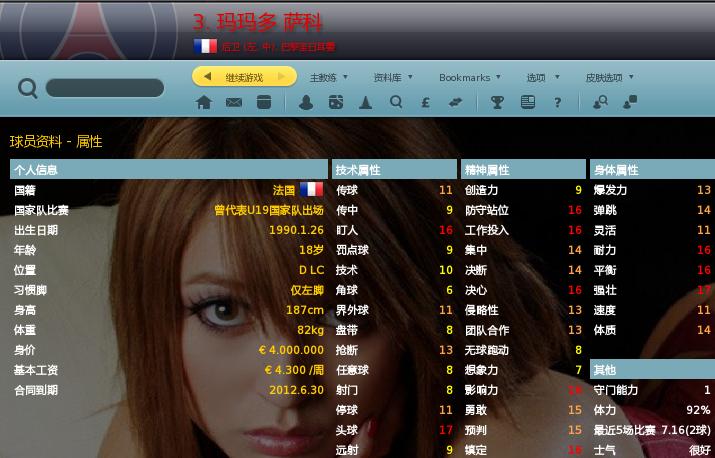Click the large search magnifier beside the search field
Viewport: 715px width, 458px height.
tap(28, 88)
